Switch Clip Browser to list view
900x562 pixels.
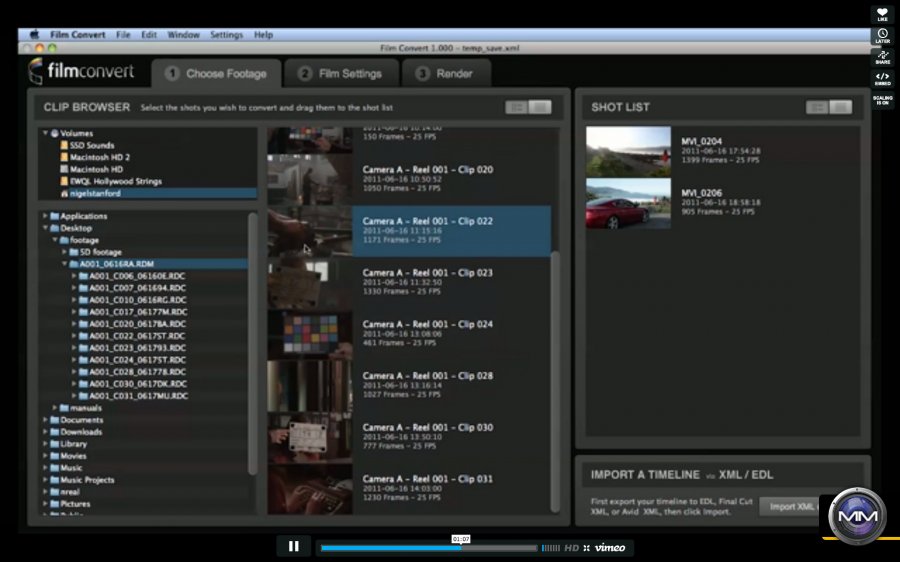517,107
